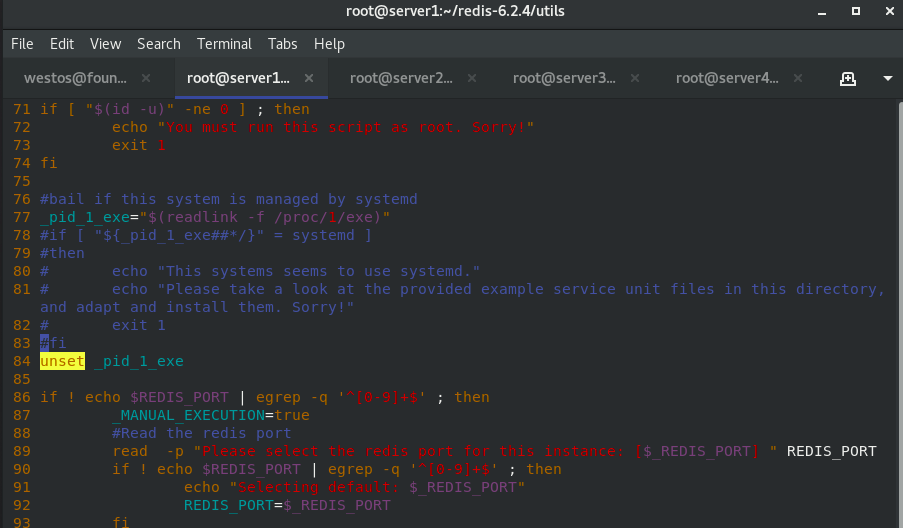
Task: Open the Tabs menu
Action: click(282, 44)
